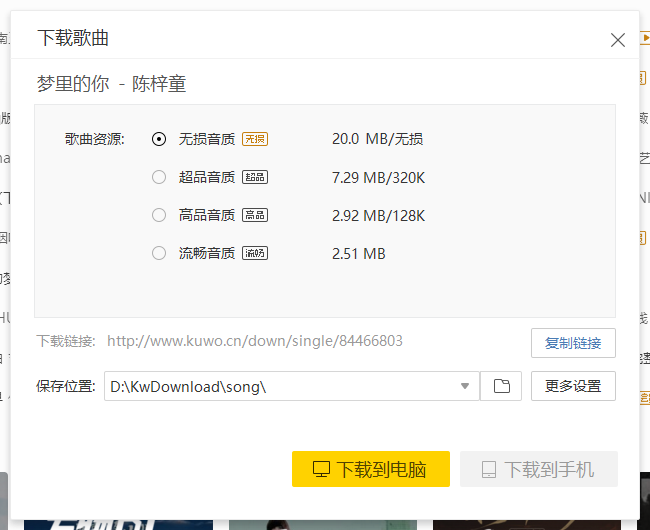Click the 下载链接 label
Image resolution: width=650 pixels, height=530 pixels.
pos(65,341)
